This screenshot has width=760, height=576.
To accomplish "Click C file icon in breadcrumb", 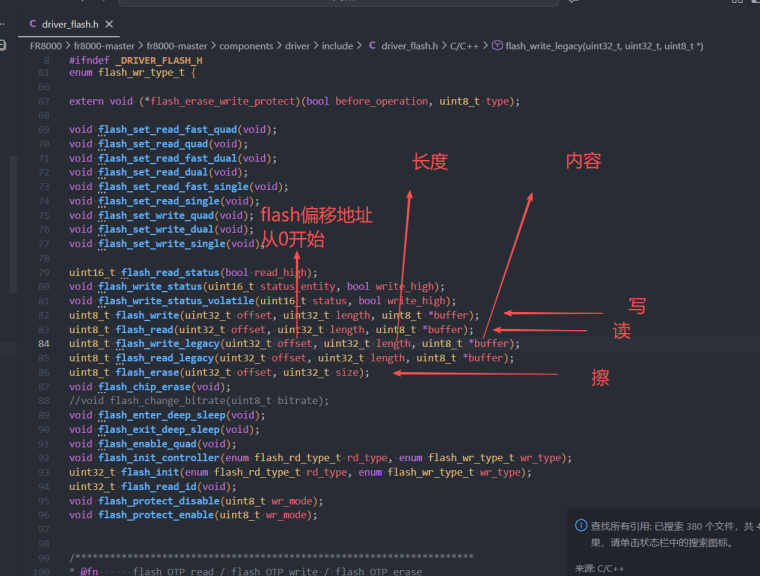I will point(372,46).
